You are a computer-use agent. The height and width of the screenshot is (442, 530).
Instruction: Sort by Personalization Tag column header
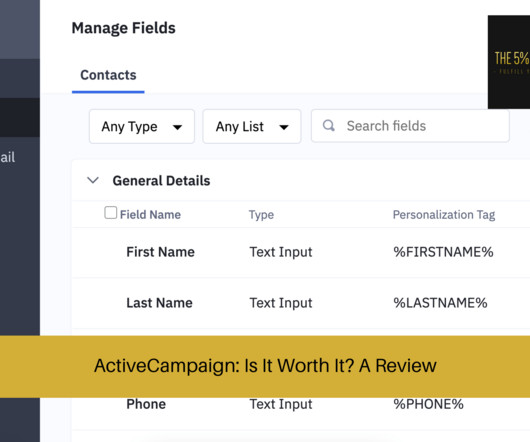[444, 215]
